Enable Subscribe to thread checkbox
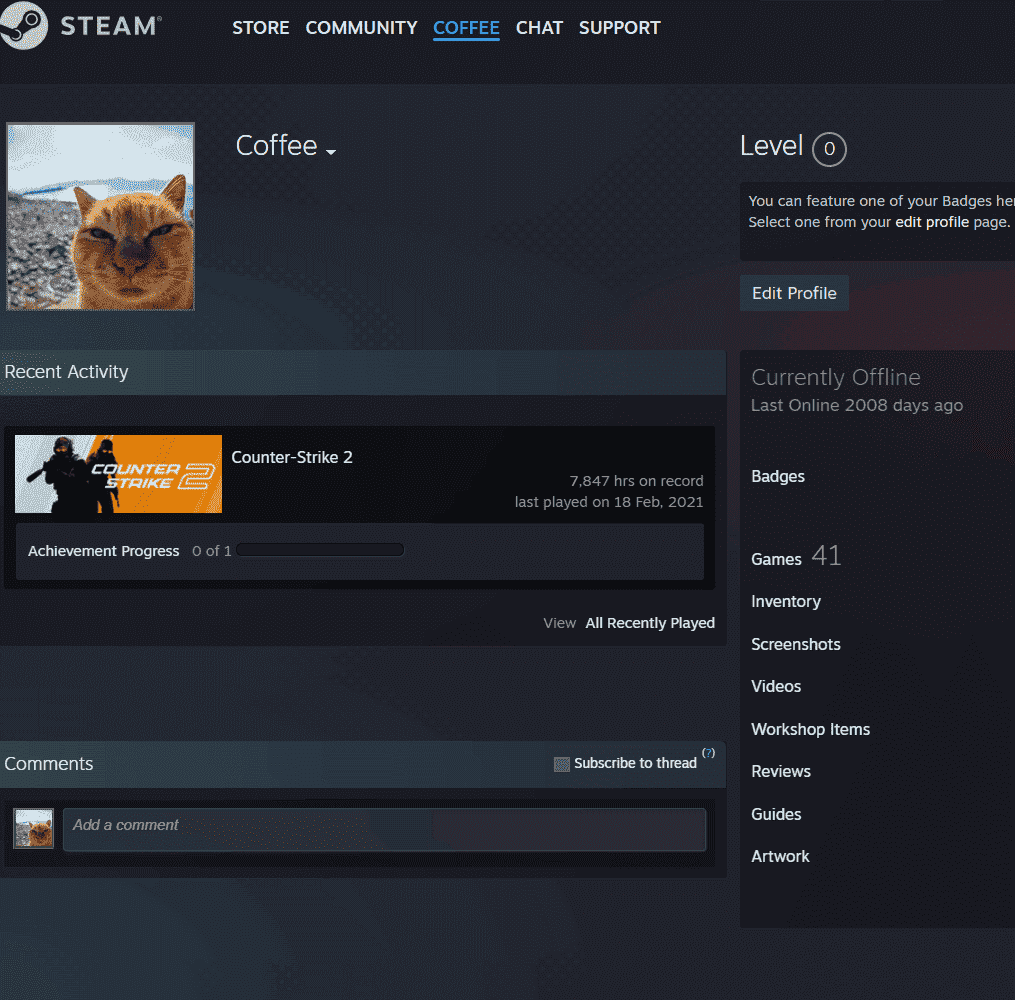 [561, 764]
